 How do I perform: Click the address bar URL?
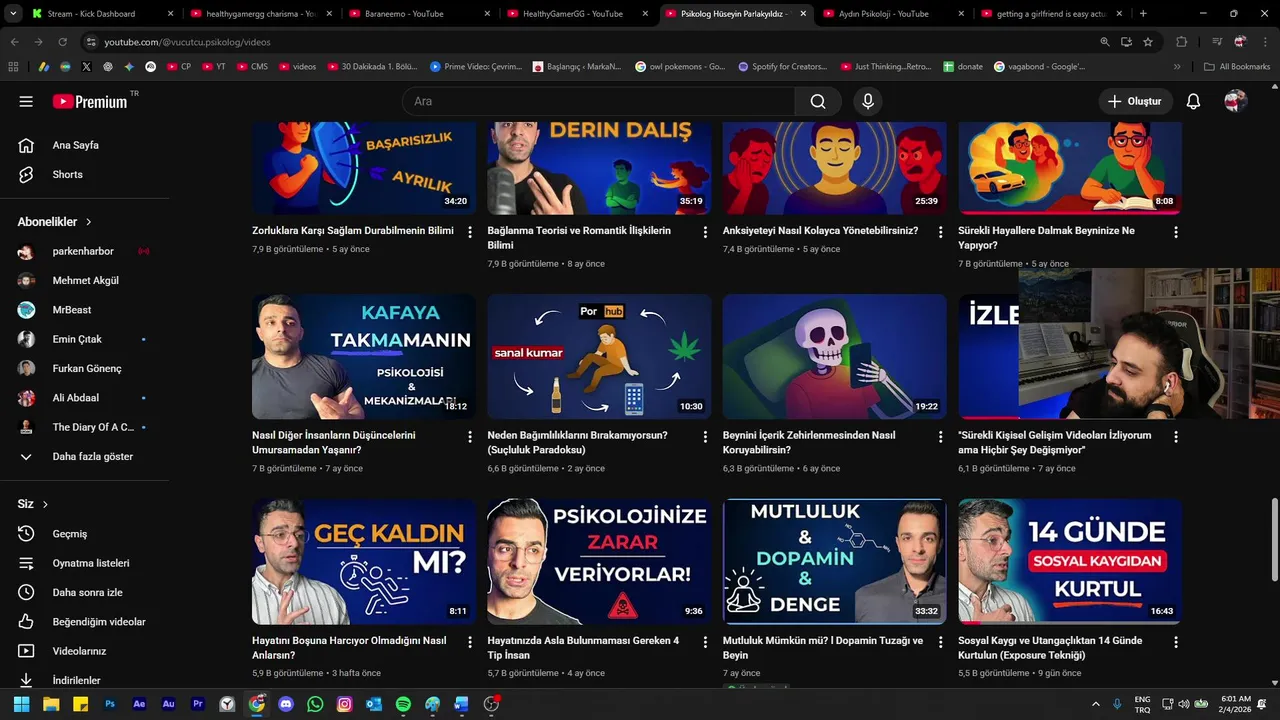click(x=187, y=42)
